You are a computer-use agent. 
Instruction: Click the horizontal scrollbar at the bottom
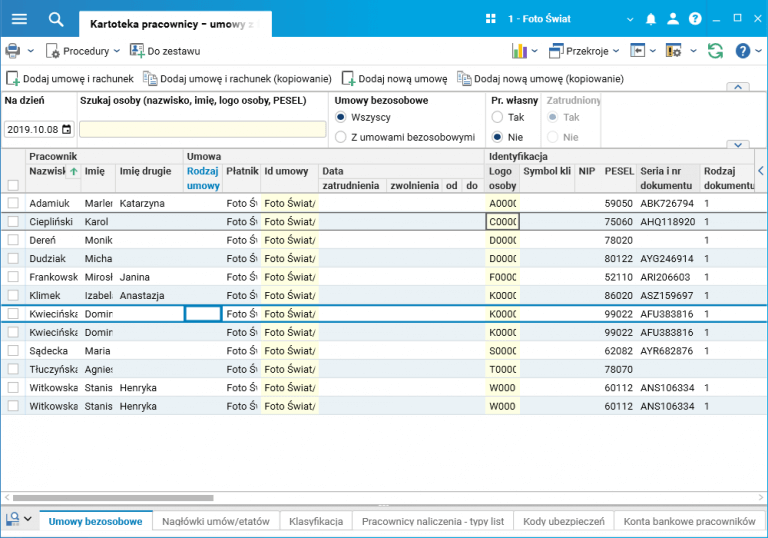point(110,497)
